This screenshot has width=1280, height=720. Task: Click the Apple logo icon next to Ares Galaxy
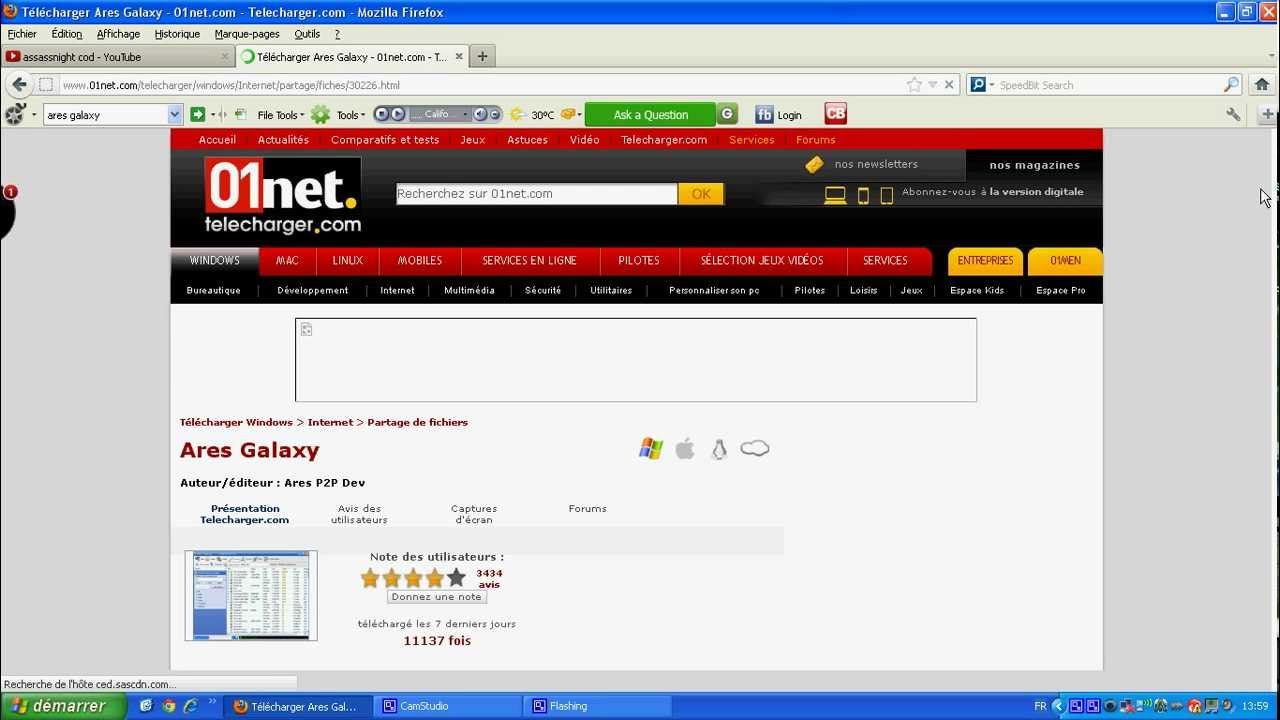tap(685, 449)
